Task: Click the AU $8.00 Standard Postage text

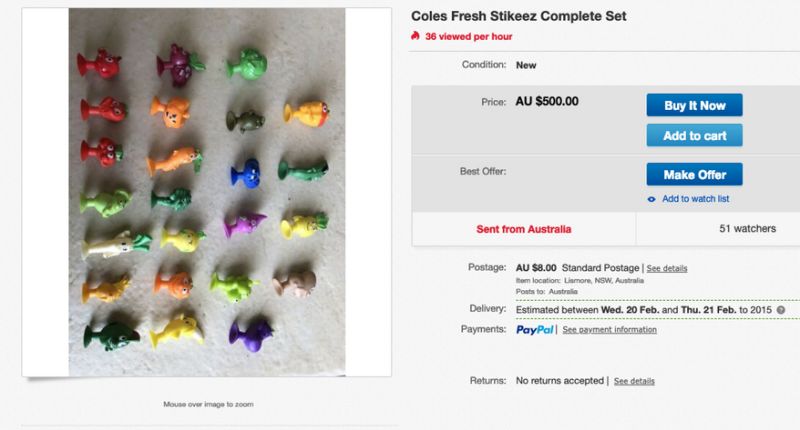Action: coord(577,268)
